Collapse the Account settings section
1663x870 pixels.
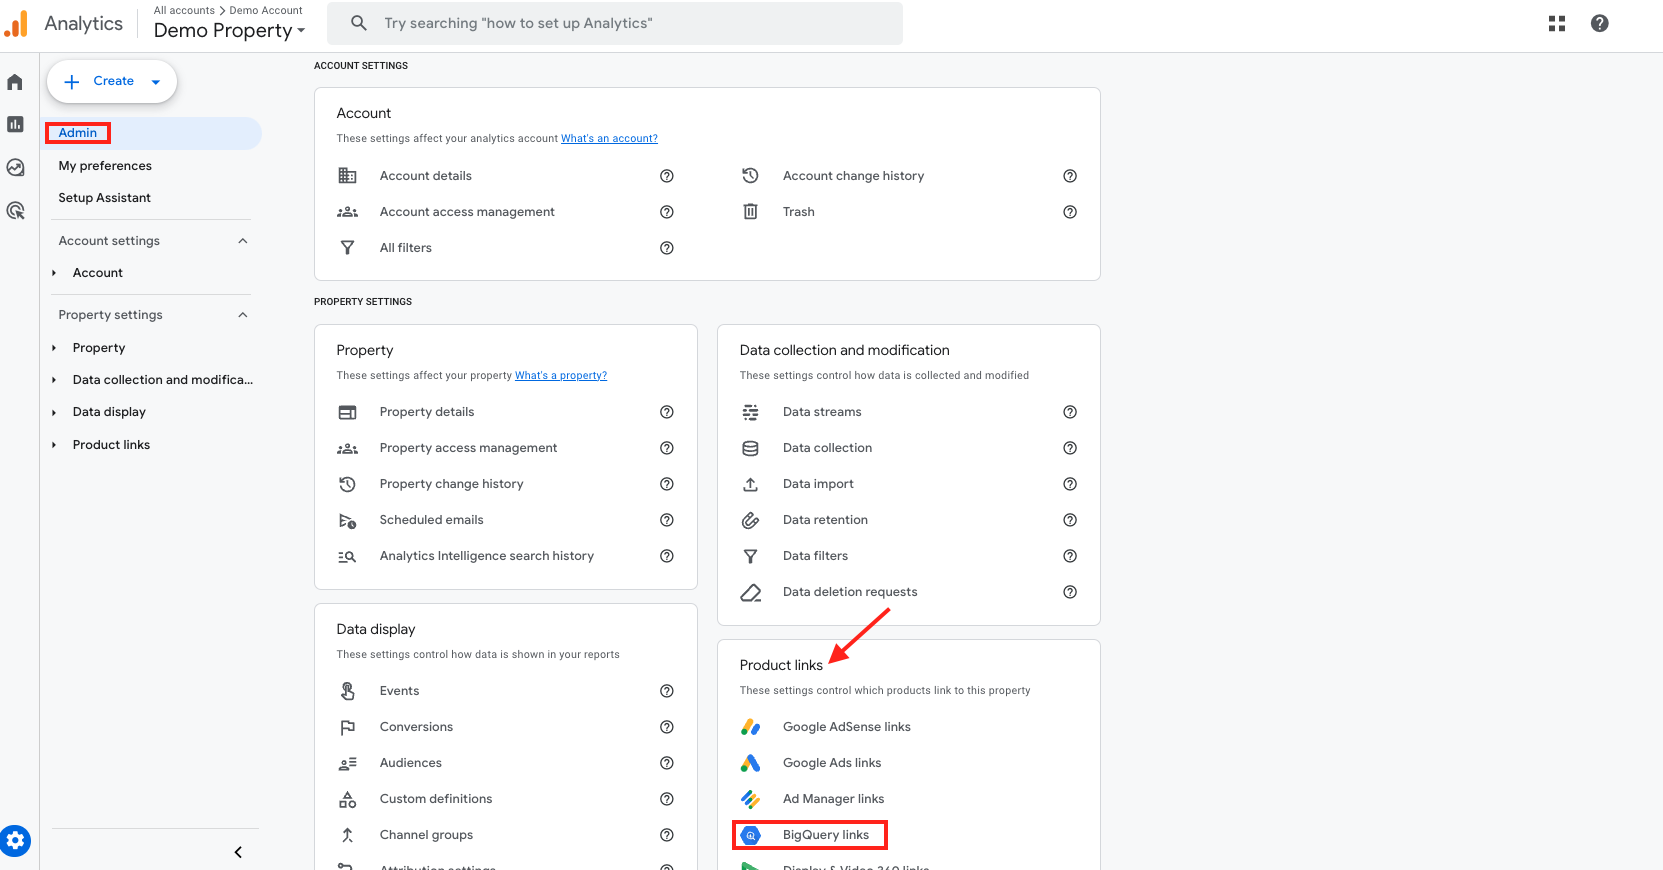[242, 241]
